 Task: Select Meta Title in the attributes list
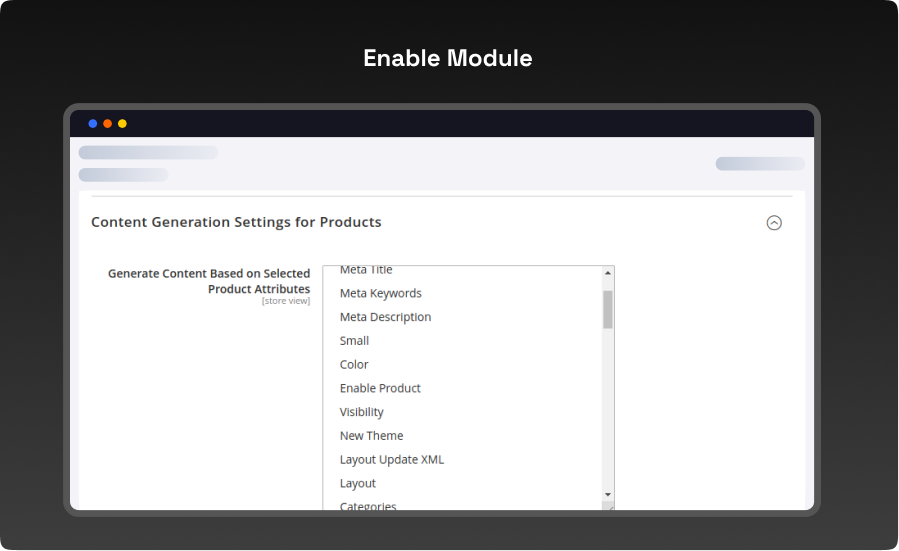point(366,270)
